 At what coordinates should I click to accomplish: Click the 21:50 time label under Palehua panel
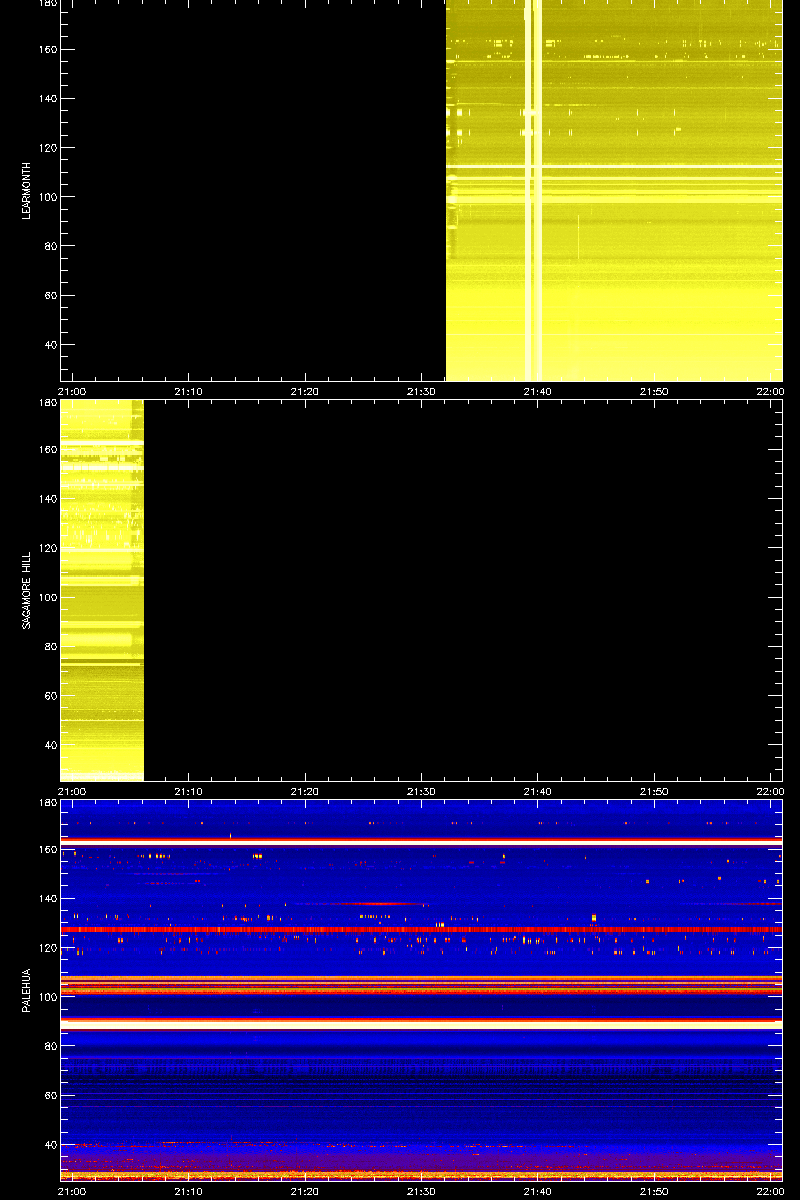[654, 1191]
